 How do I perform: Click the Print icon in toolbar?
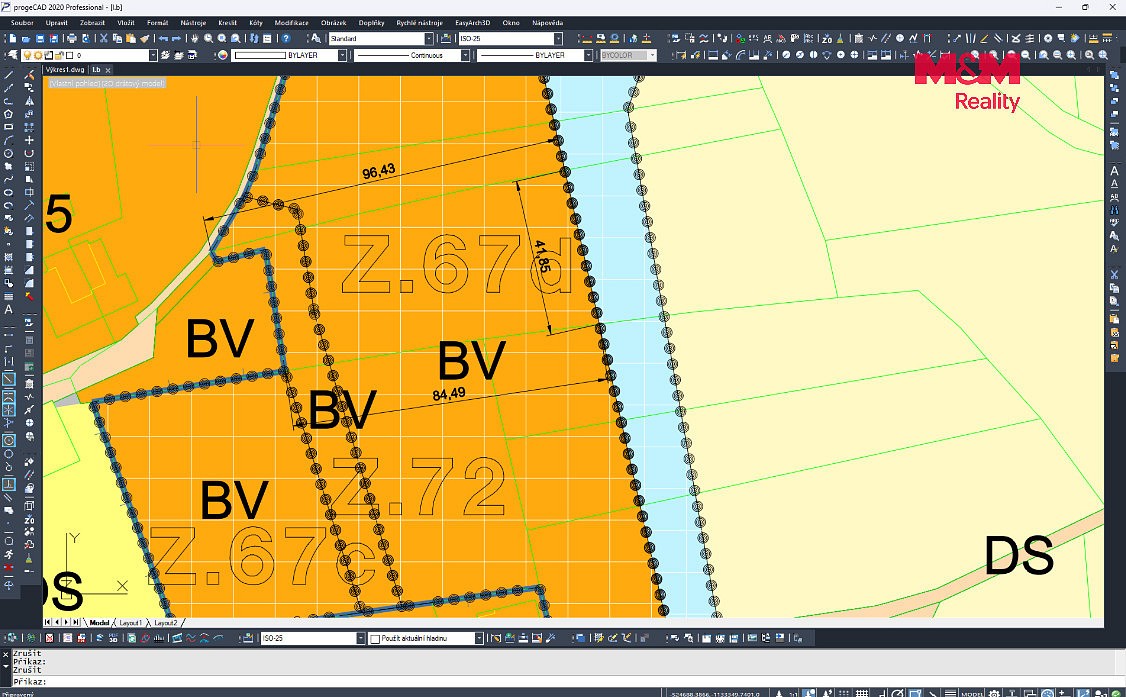click(x=72, y=39)
